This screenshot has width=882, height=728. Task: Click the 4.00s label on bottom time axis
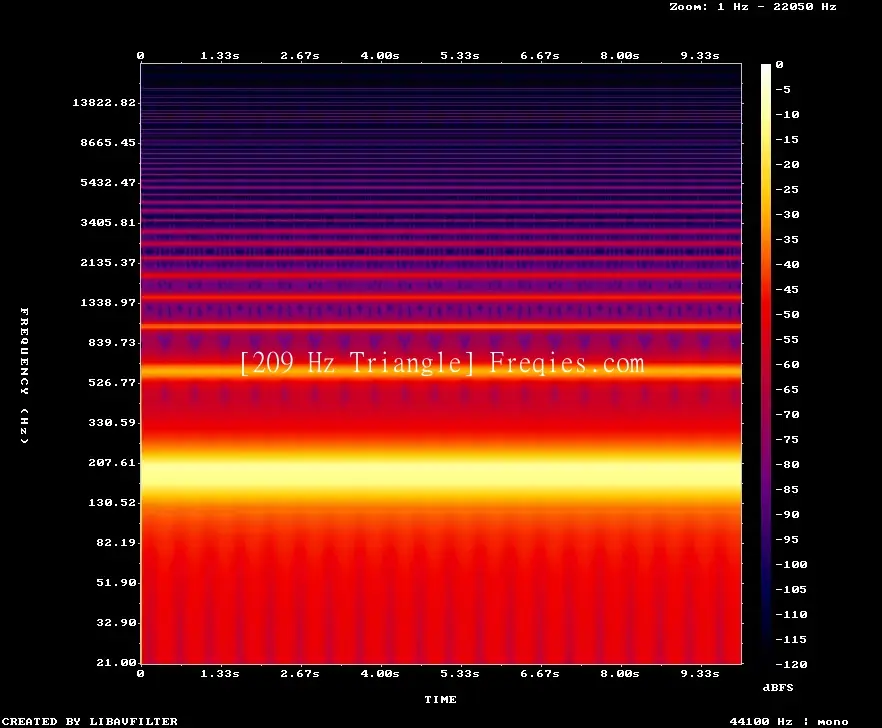point(380,673)
